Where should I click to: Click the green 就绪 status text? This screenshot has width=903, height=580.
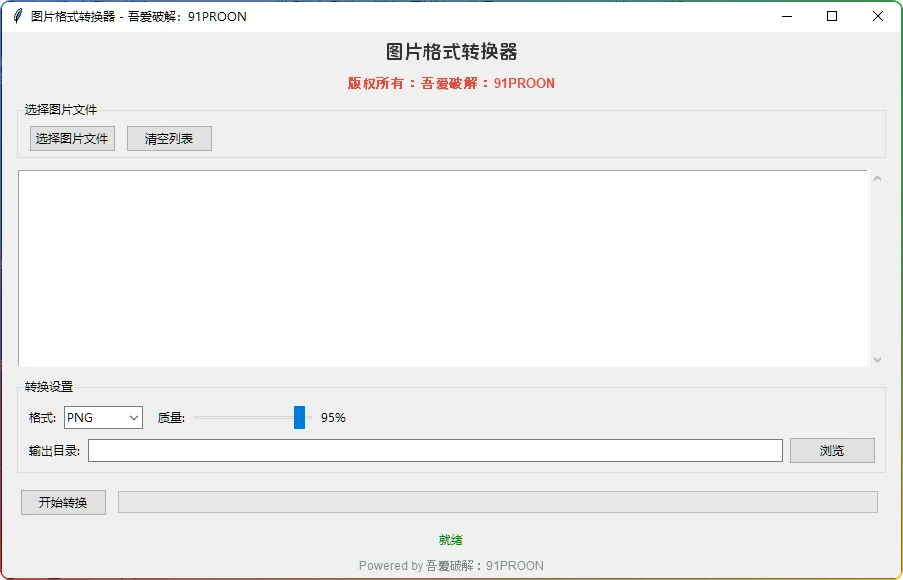coord(450,540)
